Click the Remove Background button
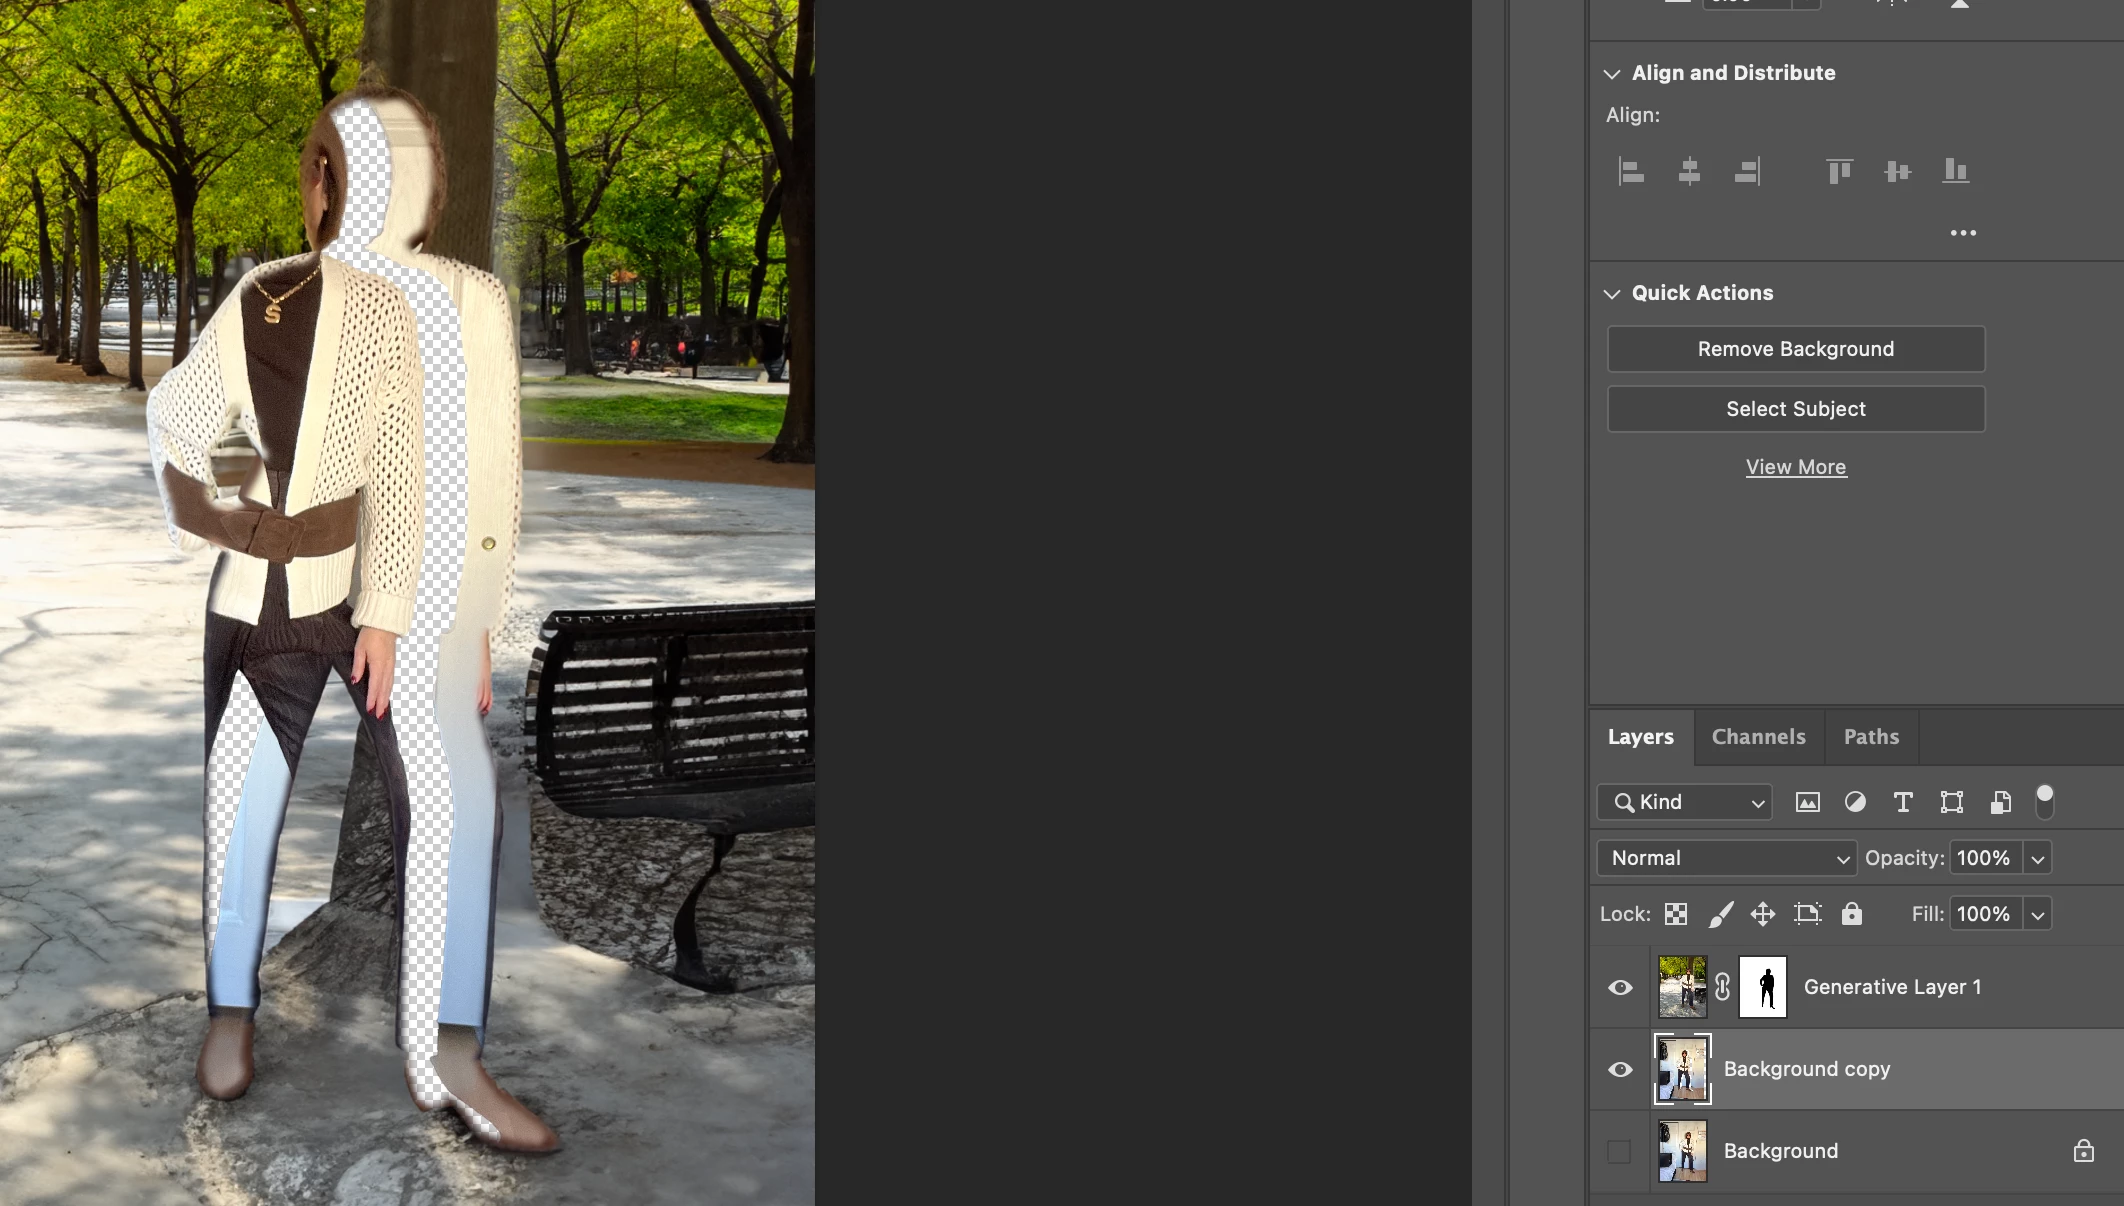This screenshot has width=2124, height=1206. (1795, 349)
